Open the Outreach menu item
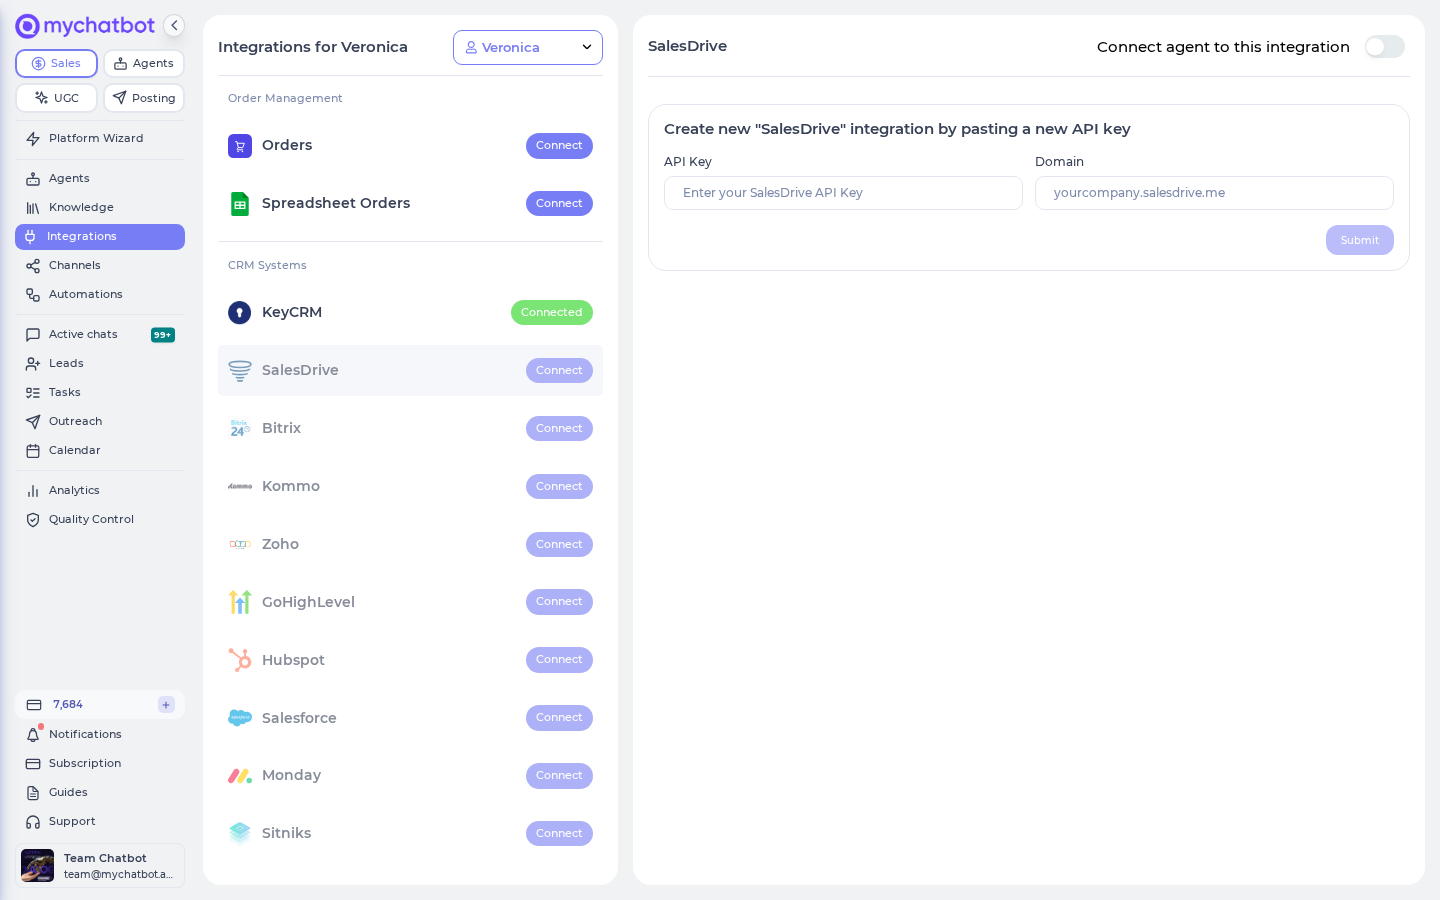 pyautogui.click(x=100, y=422)
